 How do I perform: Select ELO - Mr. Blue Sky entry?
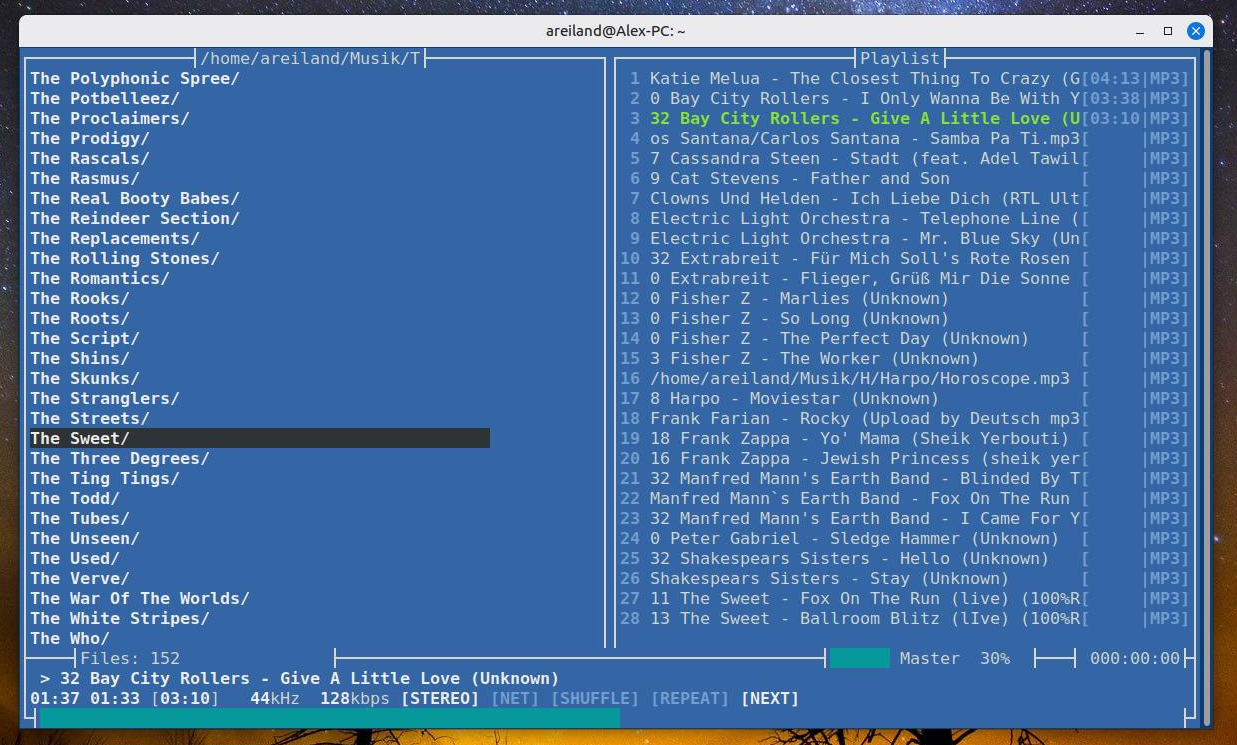tap(905, 238)
